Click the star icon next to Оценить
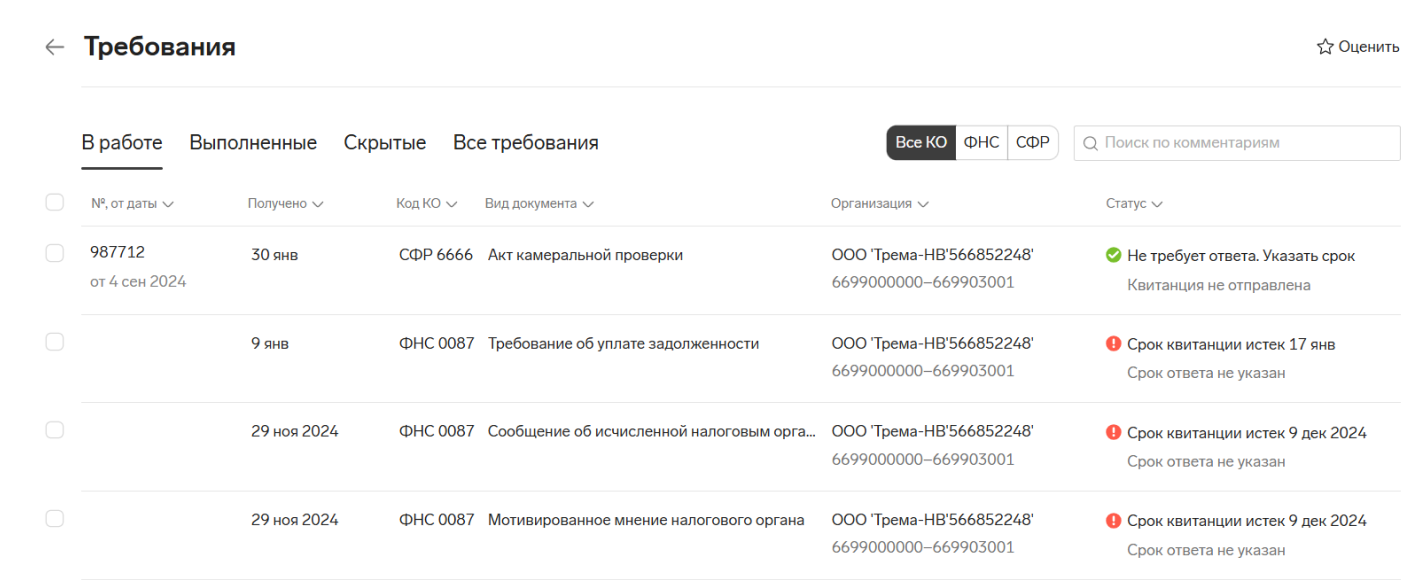The width and height of the screenshot is (1418, 580). (1325, 47)
